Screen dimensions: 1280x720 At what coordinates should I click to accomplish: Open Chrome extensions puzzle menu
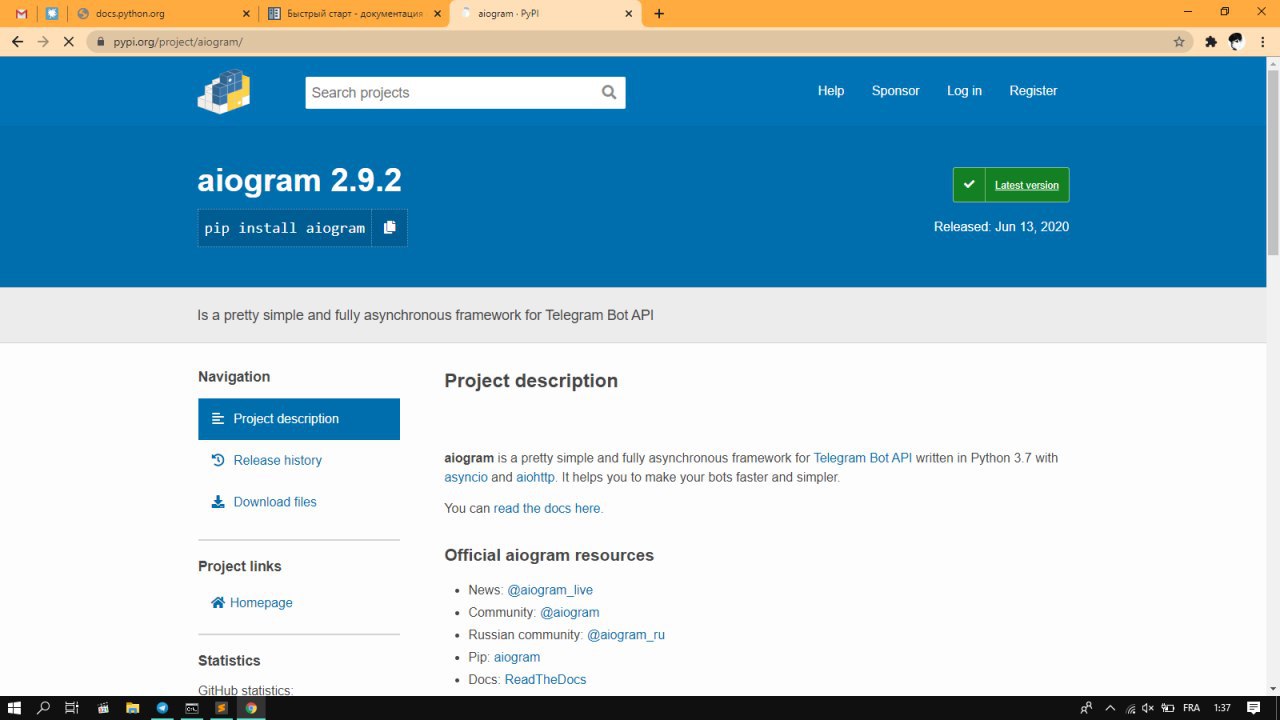click(1211, 42)
